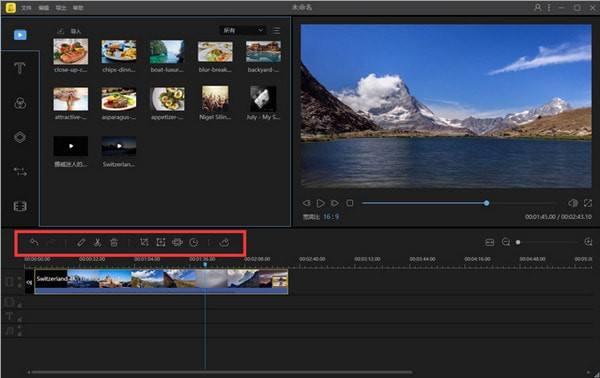
Task: Open the Transitions panel with arrows icon
Action: point(20,171)
